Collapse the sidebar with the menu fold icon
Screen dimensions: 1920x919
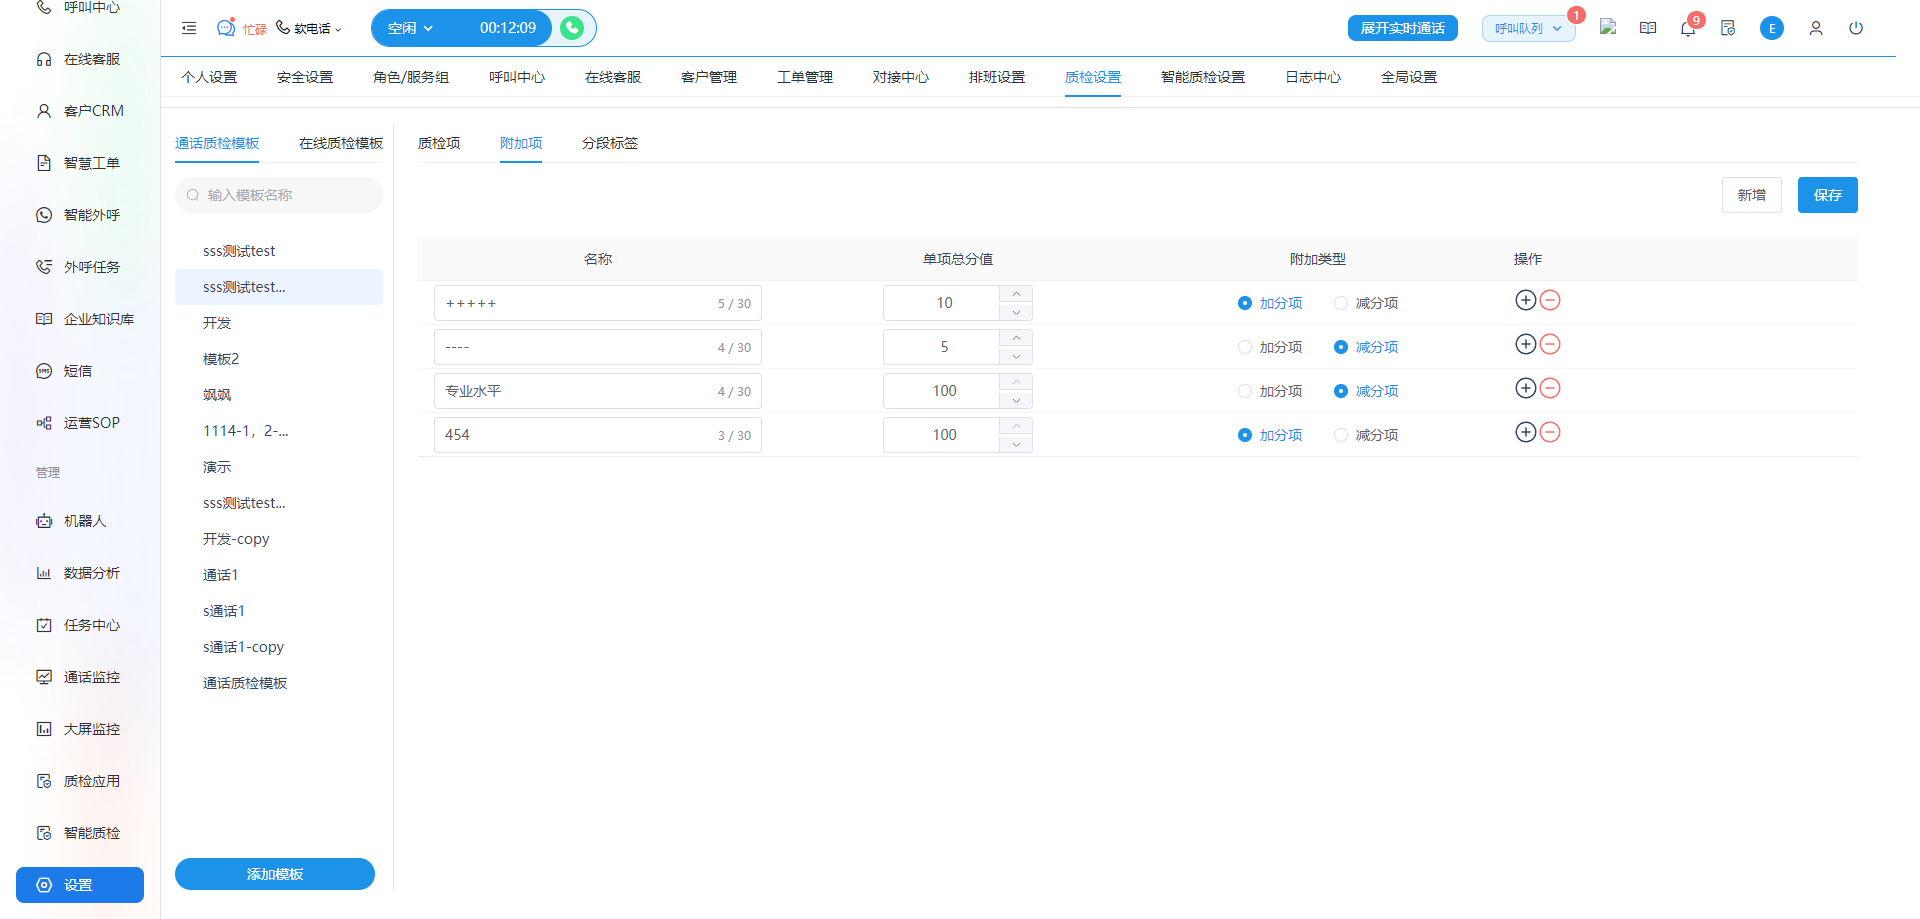189,28
